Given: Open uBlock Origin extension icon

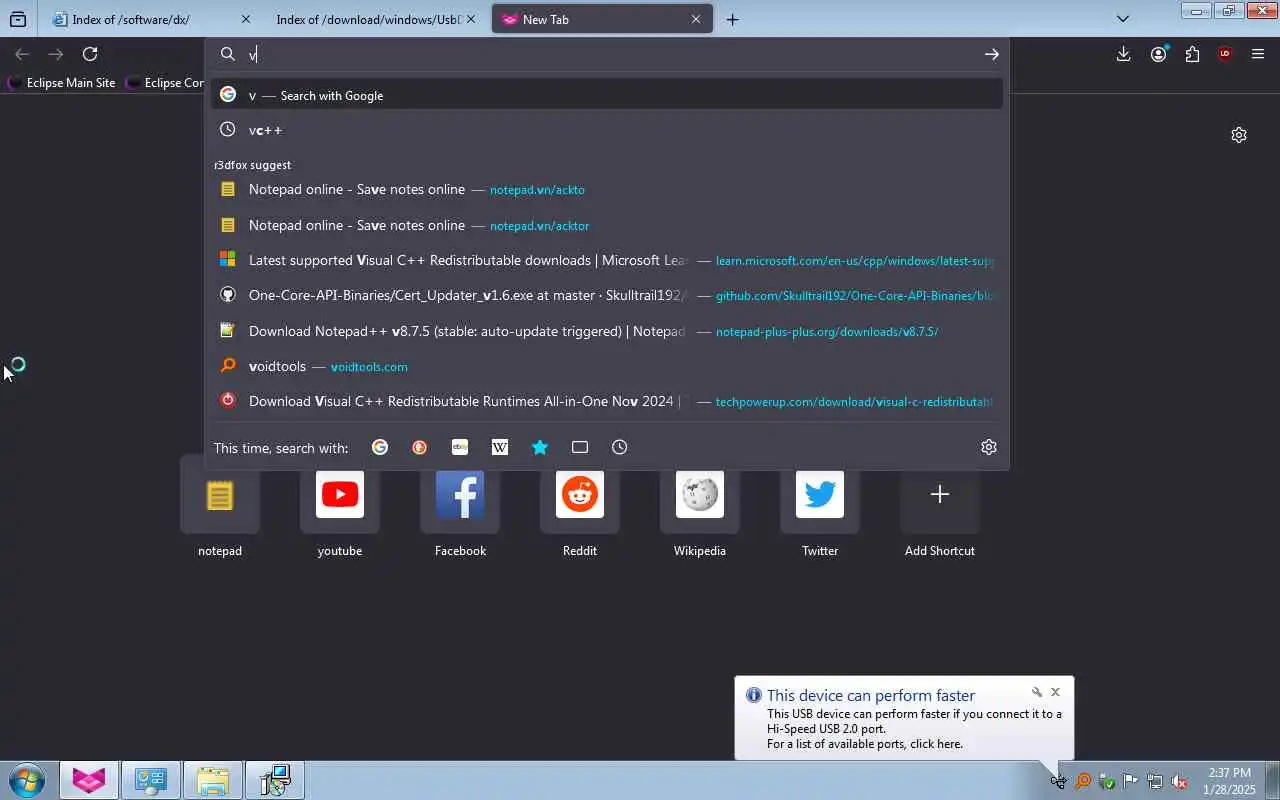Looking at the screenshot, I should click(x=1225, y=54).
